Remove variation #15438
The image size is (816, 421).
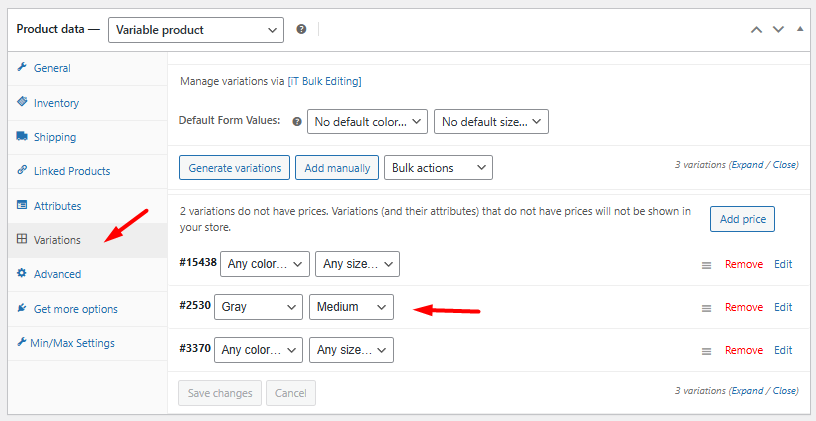(x=743, y=265)
